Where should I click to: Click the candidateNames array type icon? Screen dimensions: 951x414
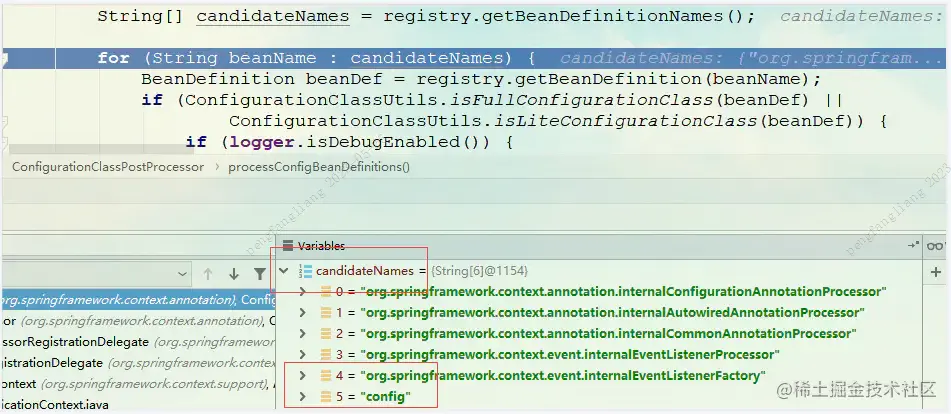(306, 271)
